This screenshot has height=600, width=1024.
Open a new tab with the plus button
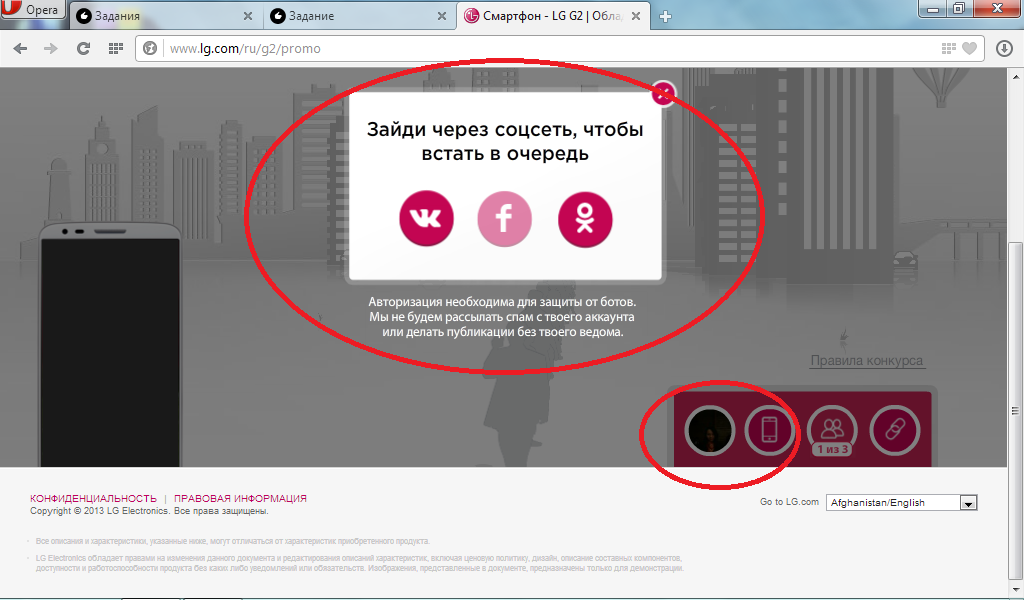(x=665, y=16)
